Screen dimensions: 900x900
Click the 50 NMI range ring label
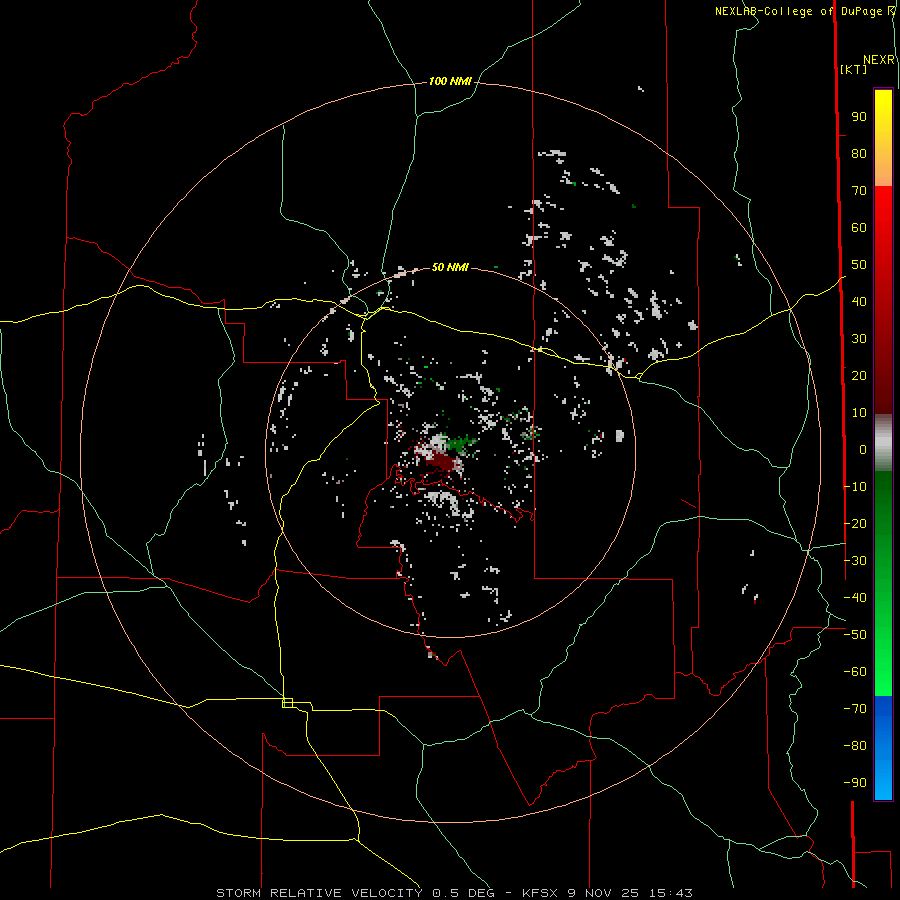(450, 267)
